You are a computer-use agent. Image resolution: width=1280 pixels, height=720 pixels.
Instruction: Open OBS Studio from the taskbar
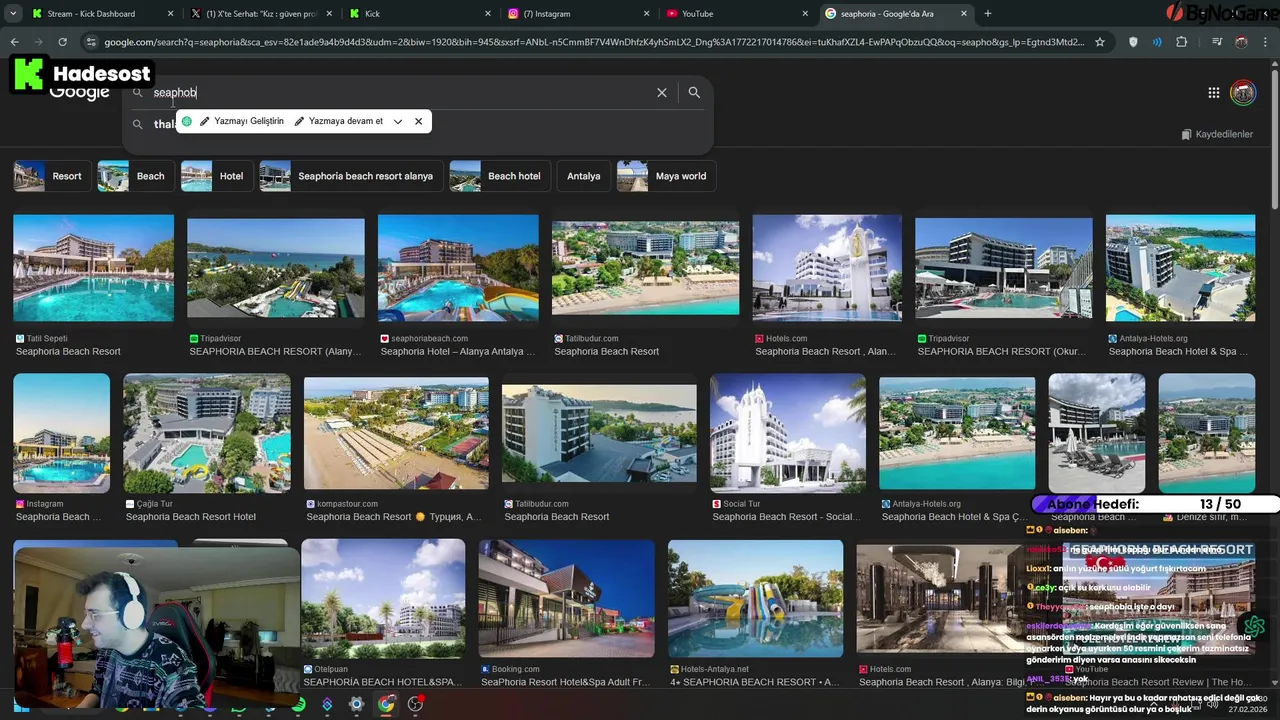click(415, 704)
